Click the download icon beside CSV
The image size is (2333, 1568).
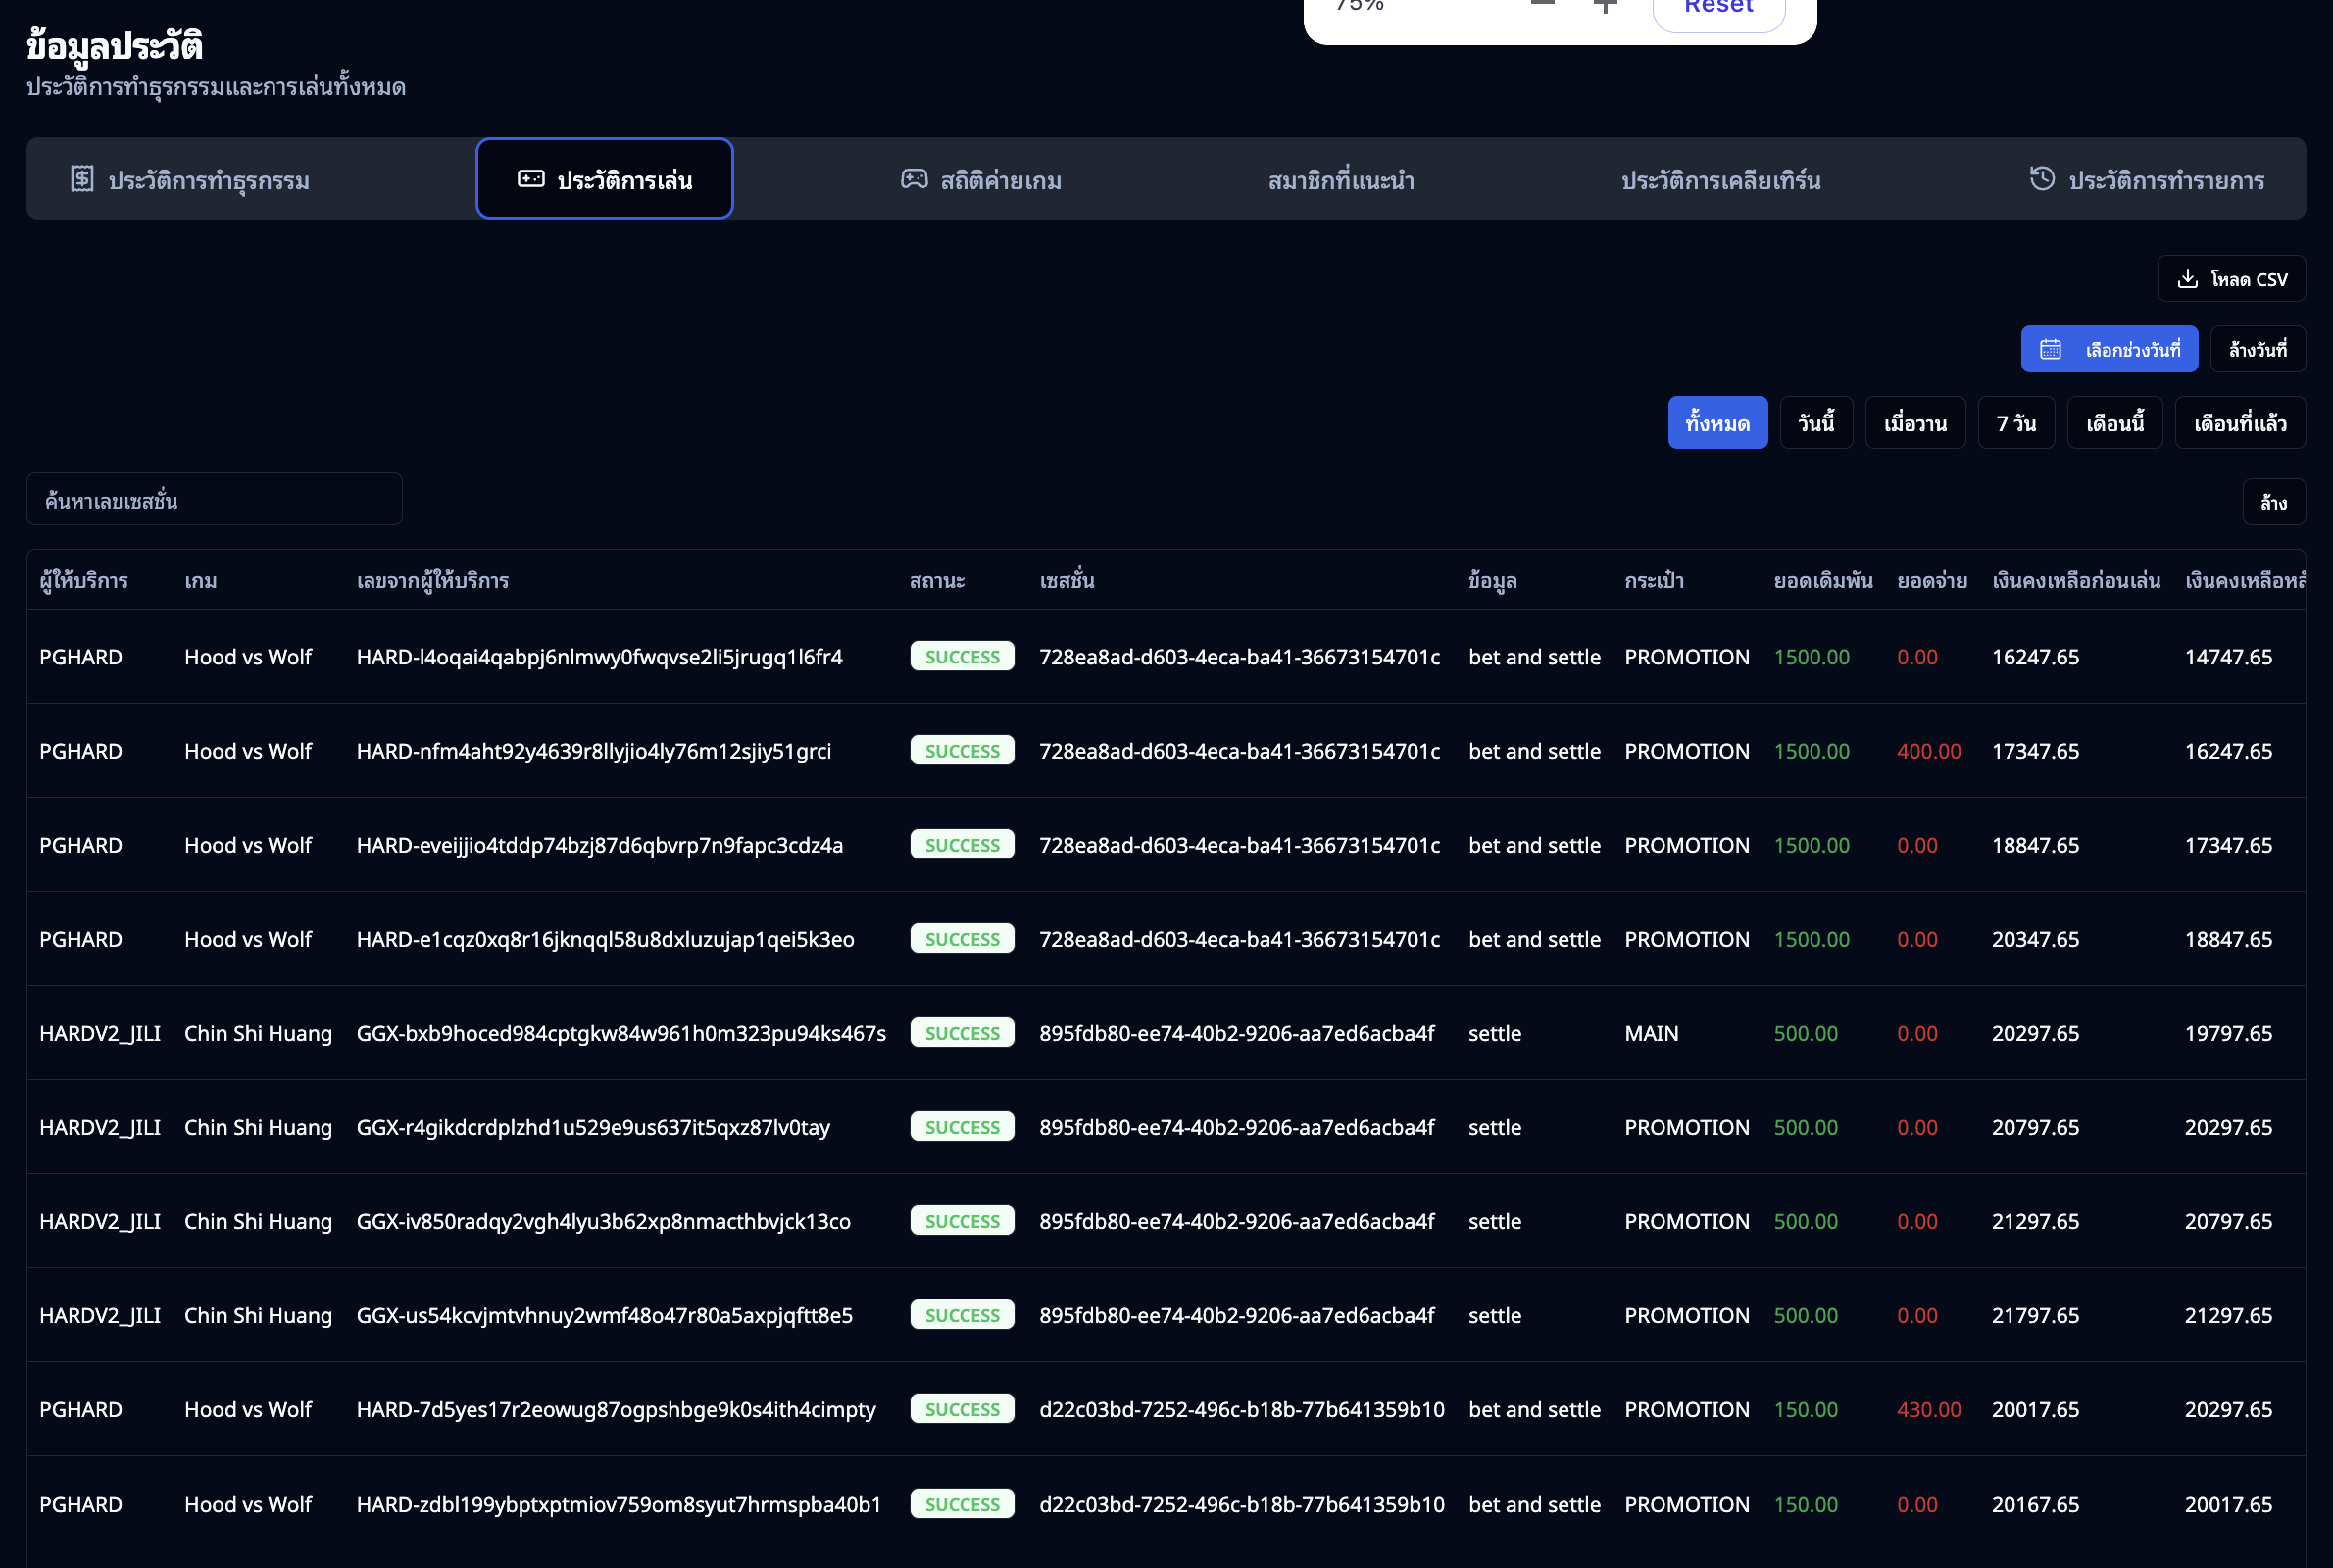pos(2187,279)
